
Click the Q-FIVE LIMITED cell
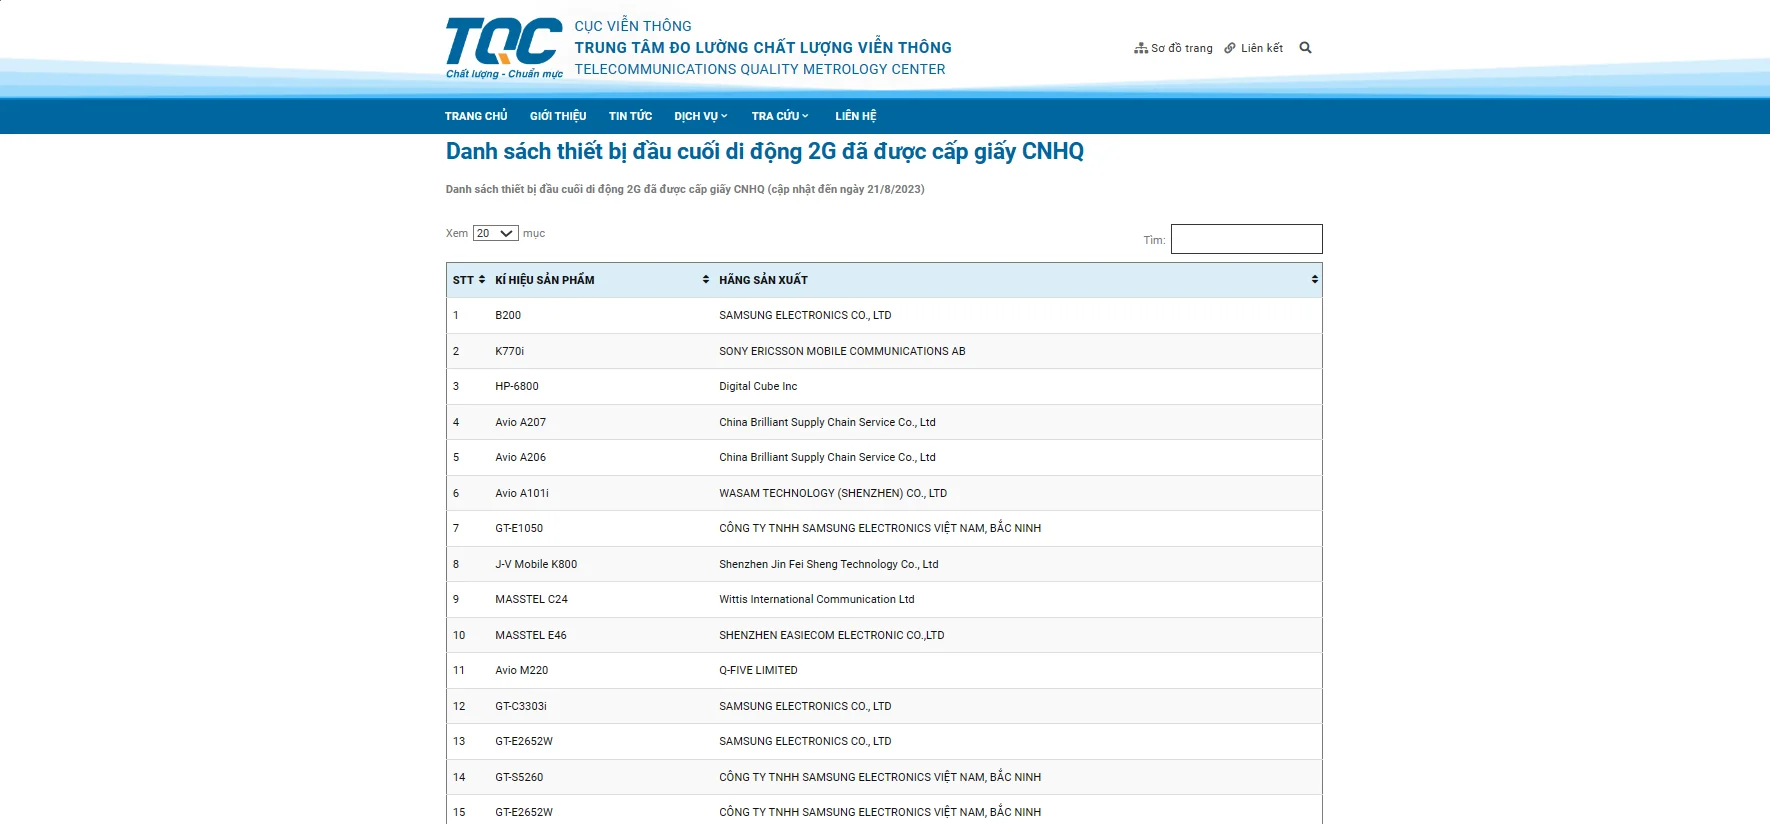click(x=758, y=670)
